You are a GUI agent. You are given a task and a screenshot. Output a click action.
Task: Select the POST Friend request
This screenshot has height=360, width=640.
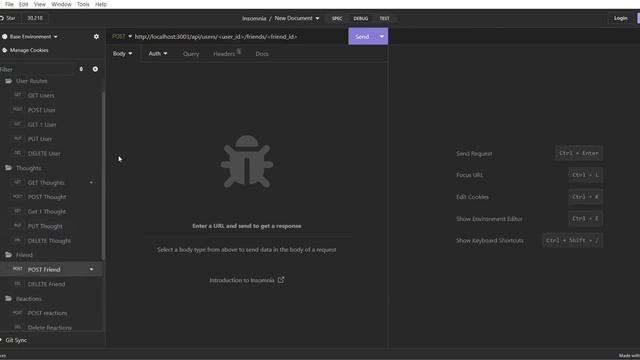44,270
